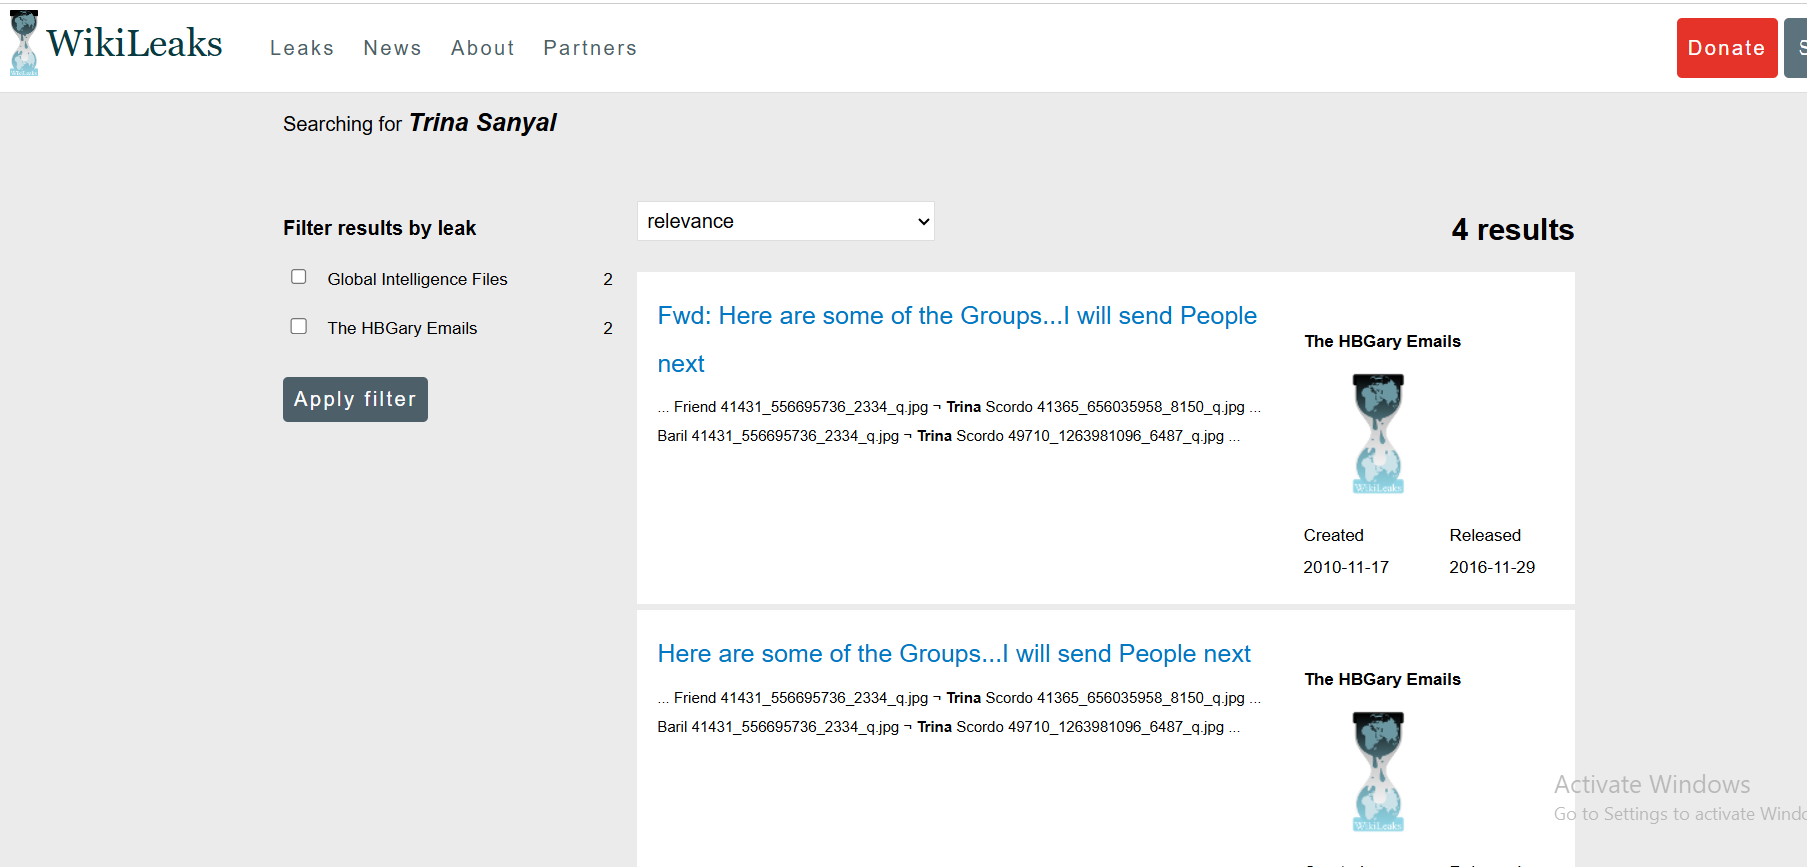This screenshot has height=867, width=1807.
Task: Navigate to the Partners page
Action: (x=590, y=48)
